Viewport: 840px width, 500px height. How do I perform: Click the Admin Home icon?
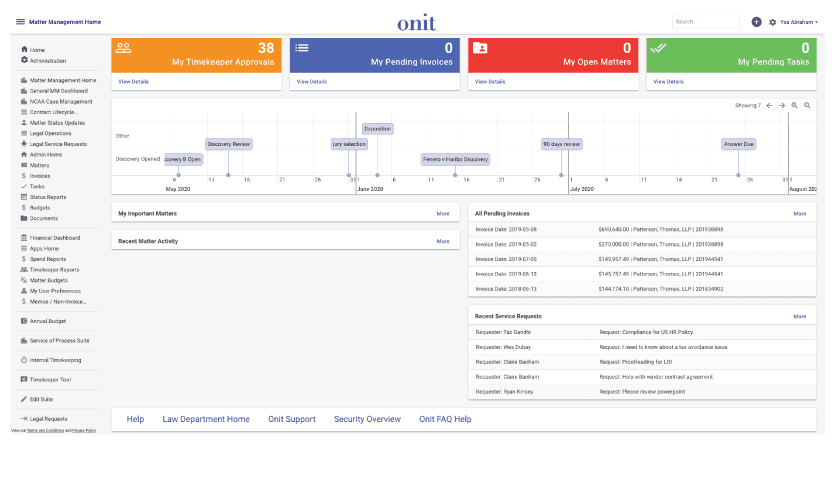(24, 154)
